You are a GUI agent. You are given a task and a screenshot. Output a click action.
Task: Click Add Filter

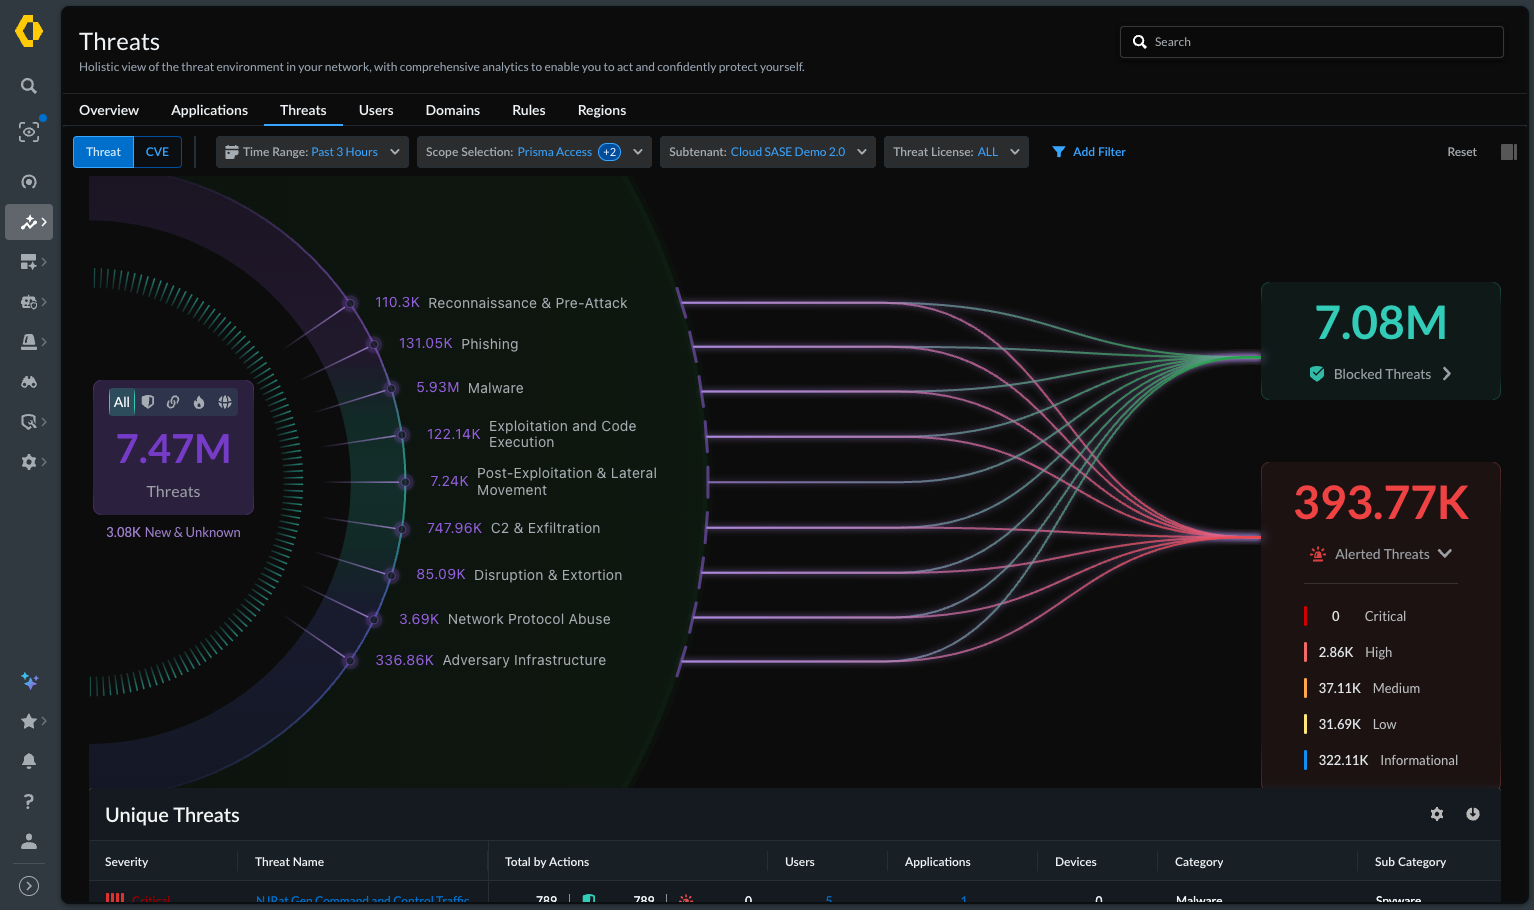pyautogui.click(x=1089, y=152)
